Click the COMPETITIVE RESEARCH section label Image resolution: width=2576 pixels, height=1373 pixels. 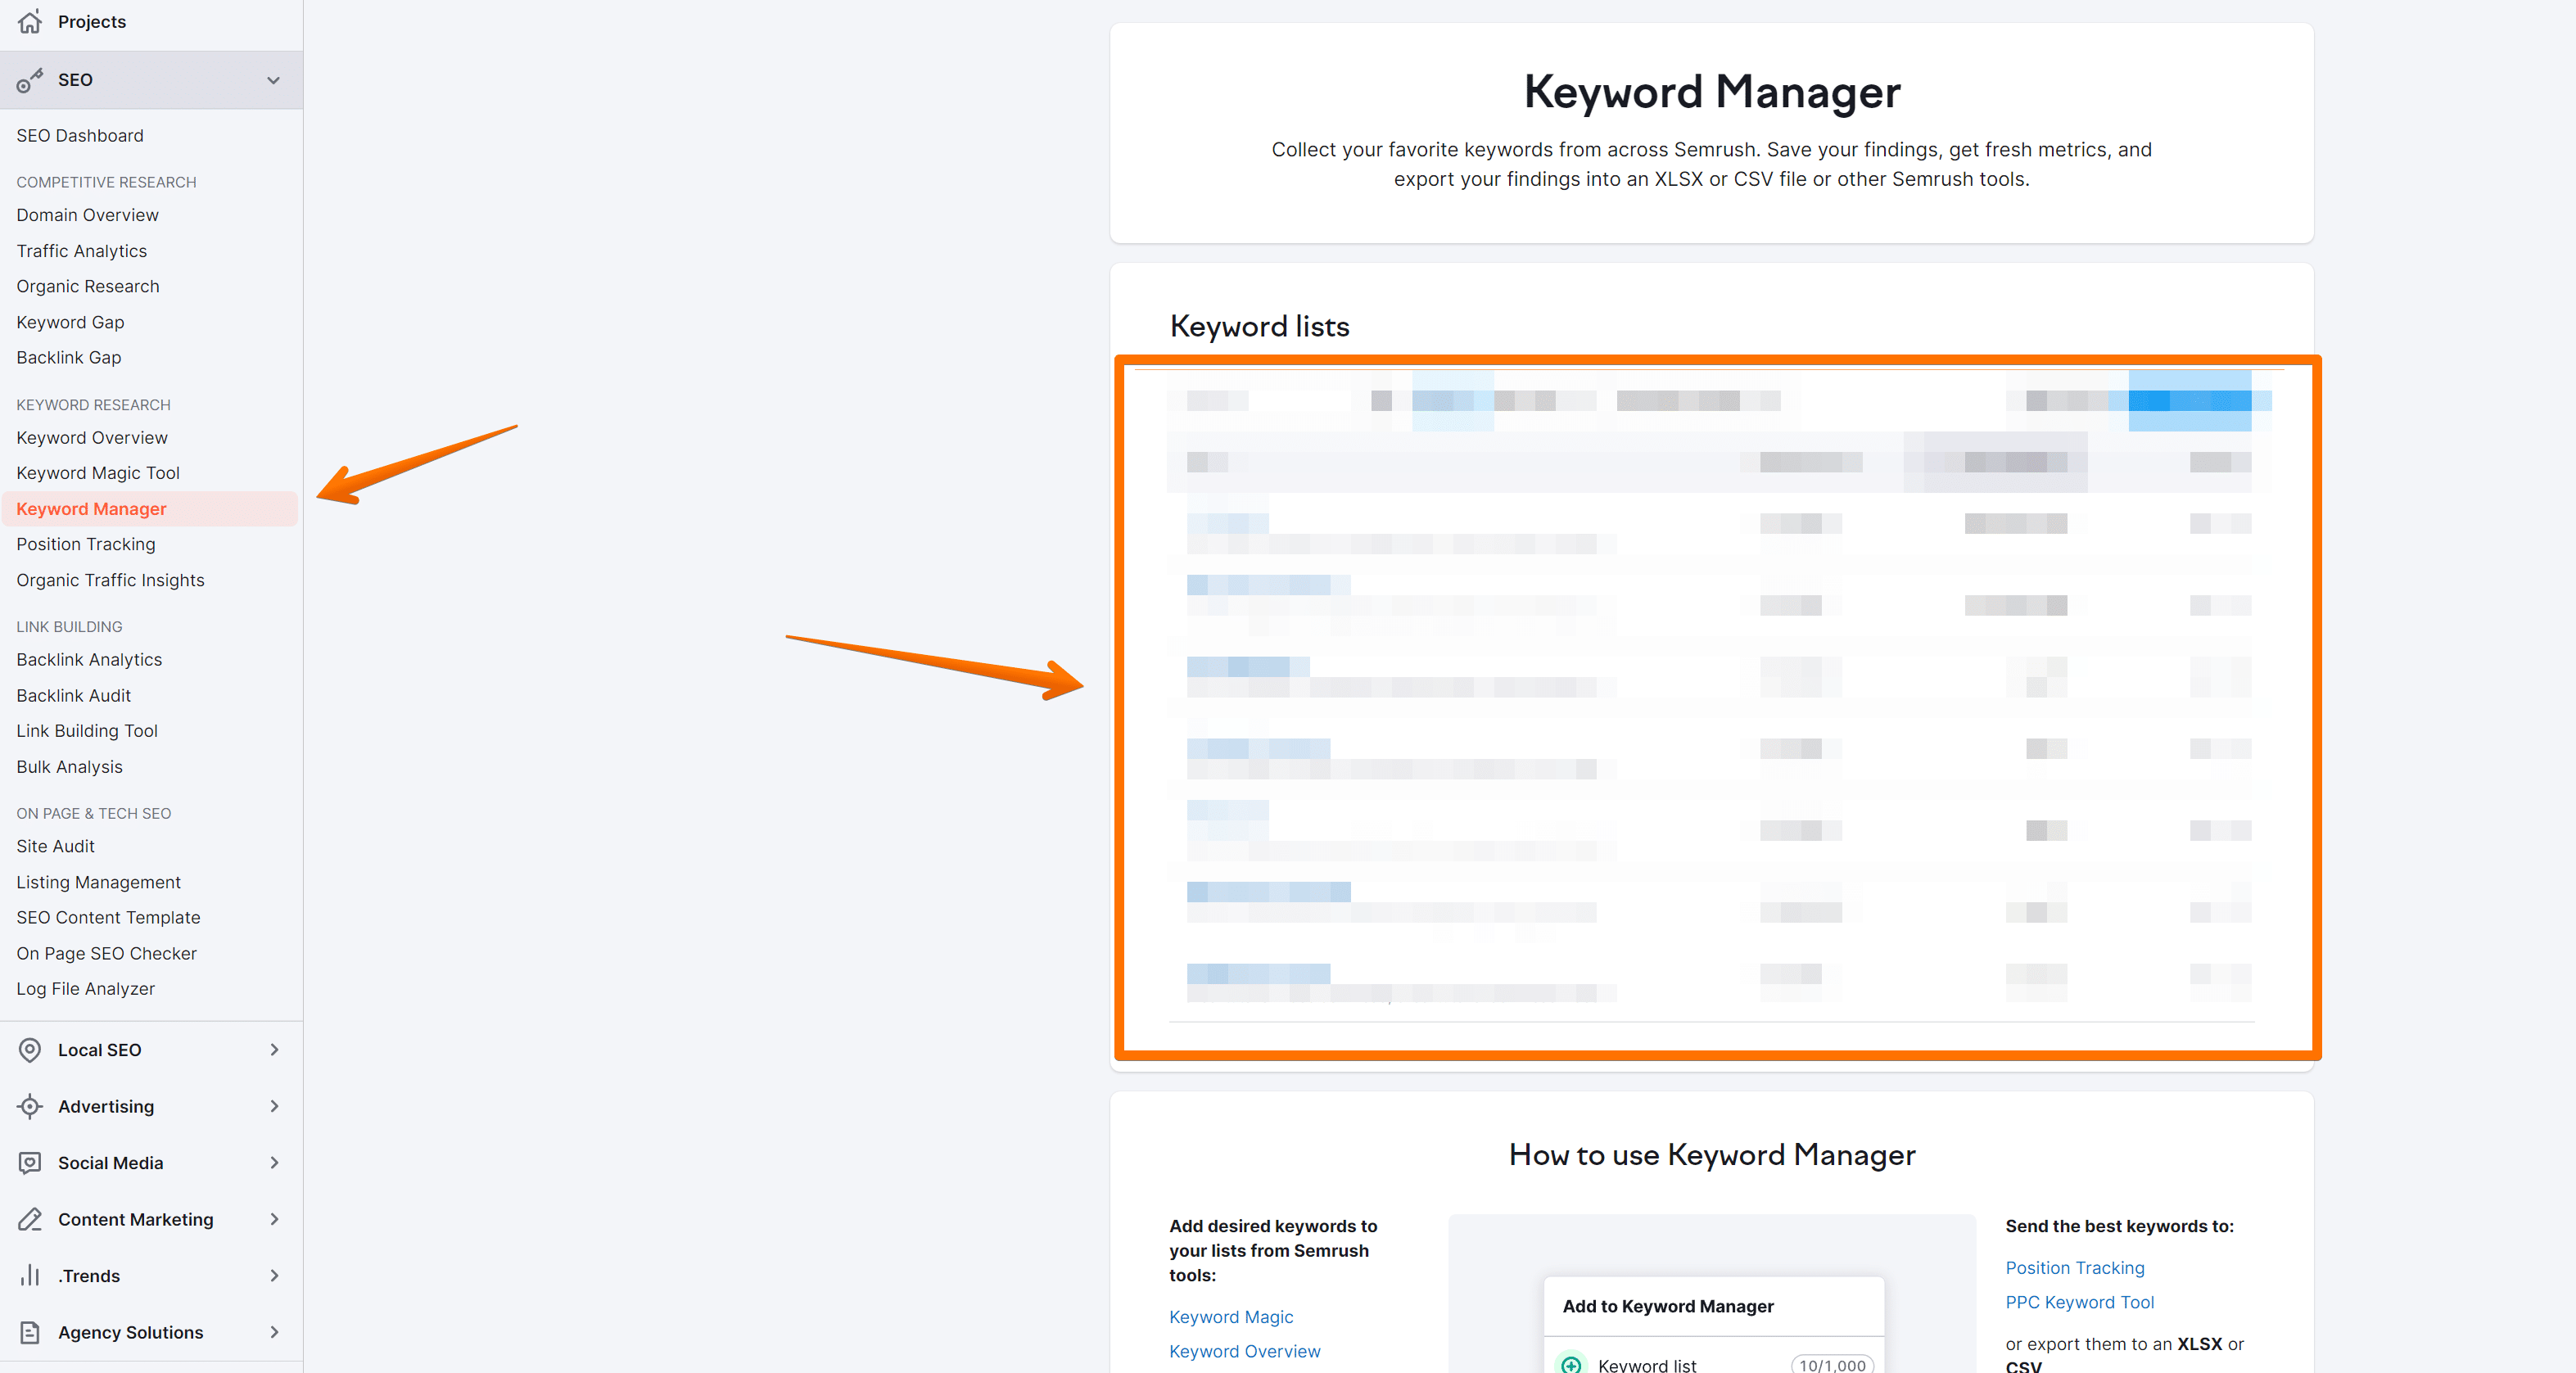pos(106,182)
